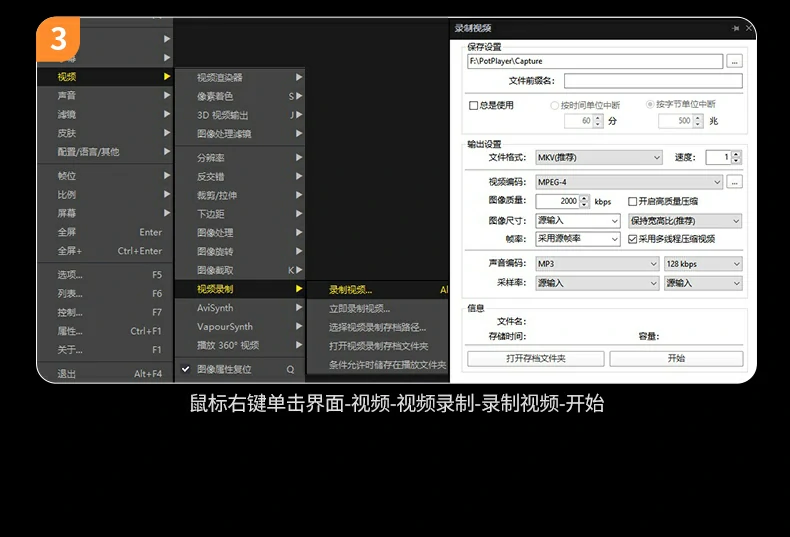The width and height of the screenshot is (790, 537).
Task: Click the F:\PotPlayer\Capture path field
Action: pos(595,61)
